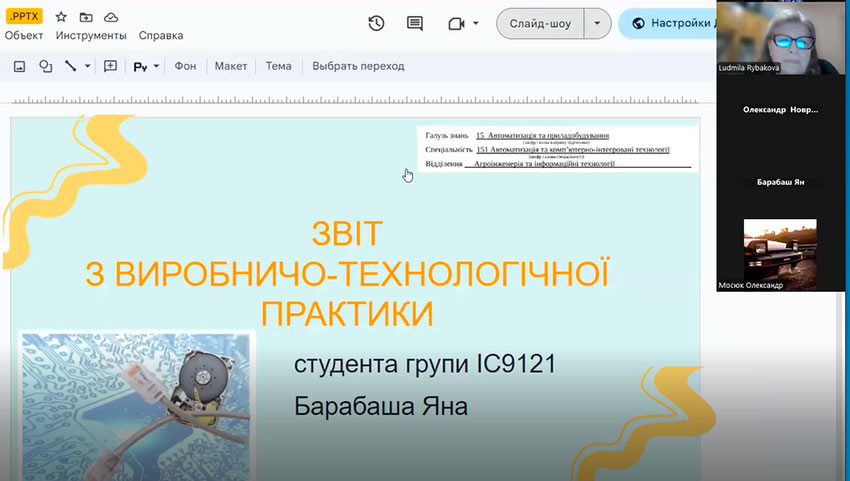The height and width of the screenshot is (481, 850).
Task: Open the Справка menu
Action: tap(160, 35)
